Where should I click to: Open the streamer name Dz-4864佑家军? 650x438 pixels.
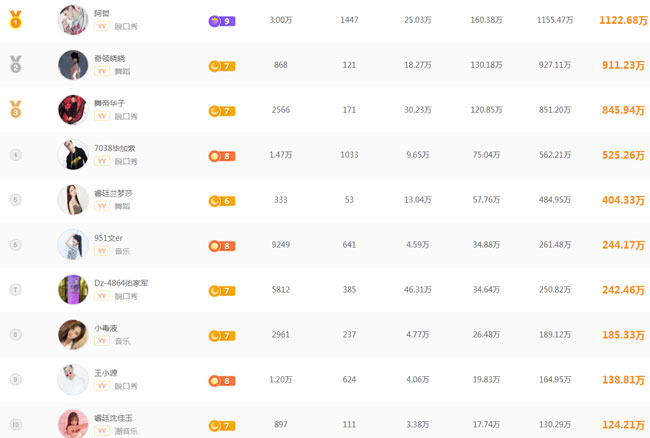point(121,283)
